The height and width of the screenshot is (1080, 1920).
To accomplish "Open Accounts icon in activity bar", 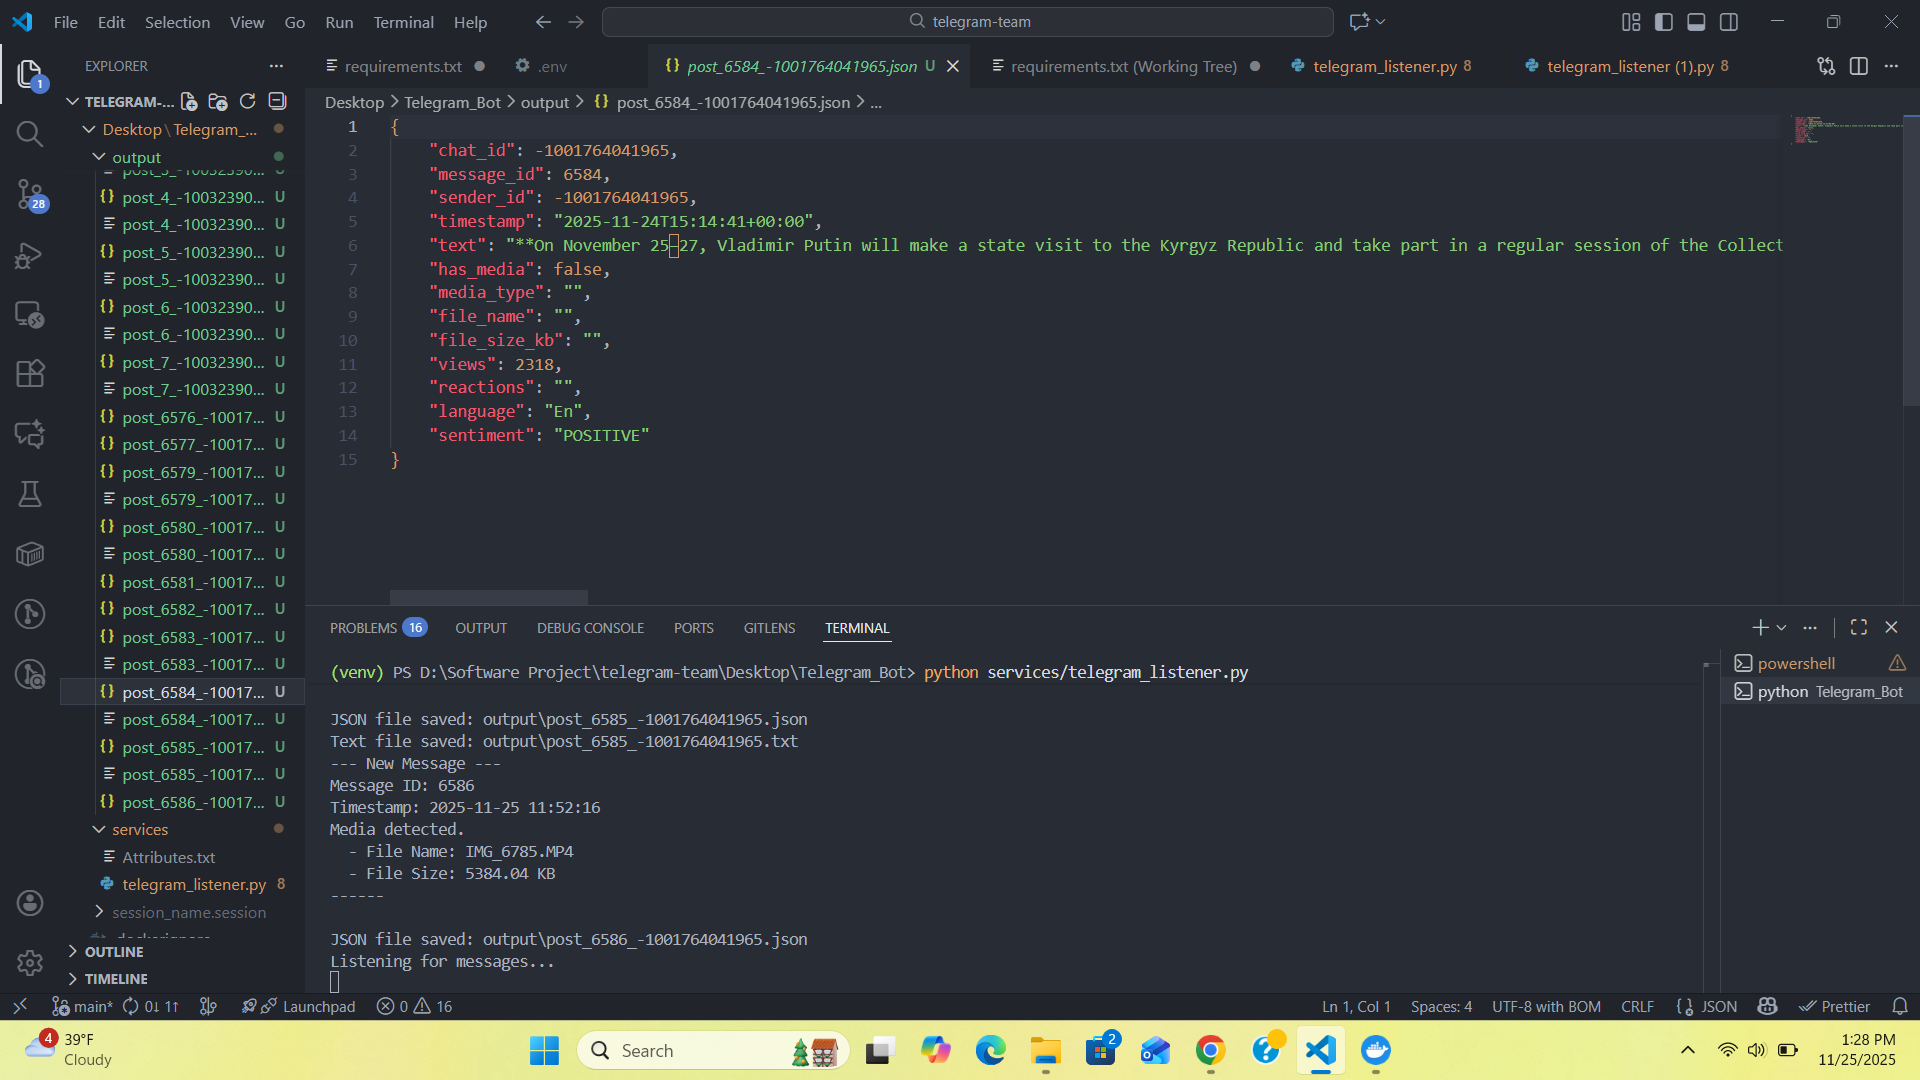I will pos(30,903).
